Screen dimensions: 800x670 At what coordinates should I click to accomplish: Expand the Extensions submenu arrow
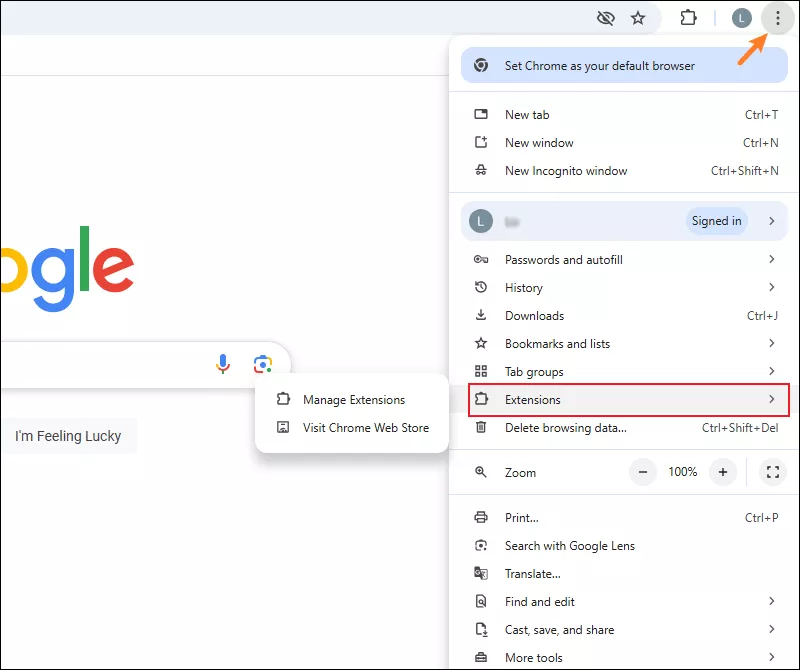click(x=771, y=399)
